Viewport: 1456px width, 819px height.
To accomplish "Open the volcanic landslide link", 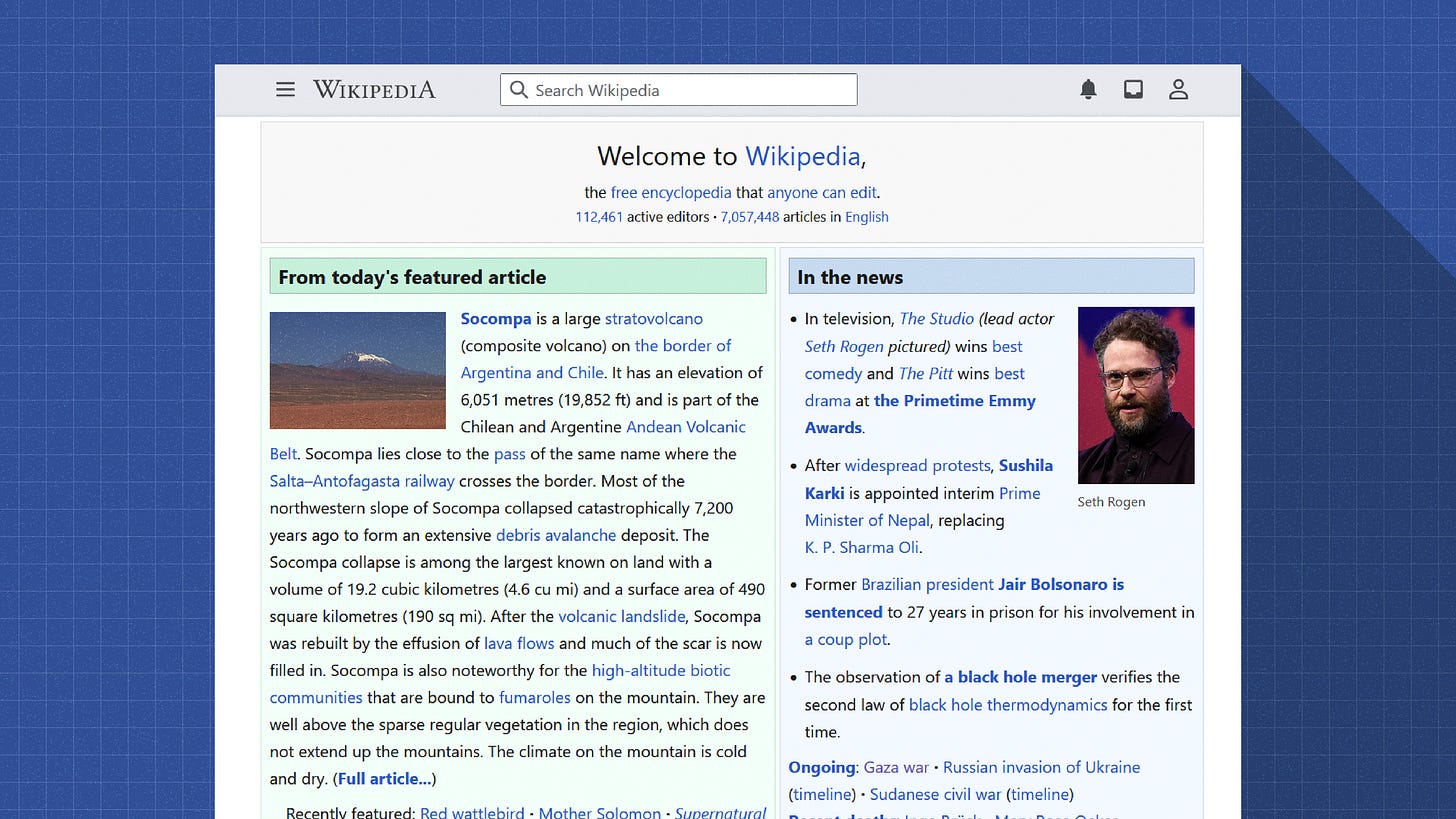I will click(x=622, y=616).
